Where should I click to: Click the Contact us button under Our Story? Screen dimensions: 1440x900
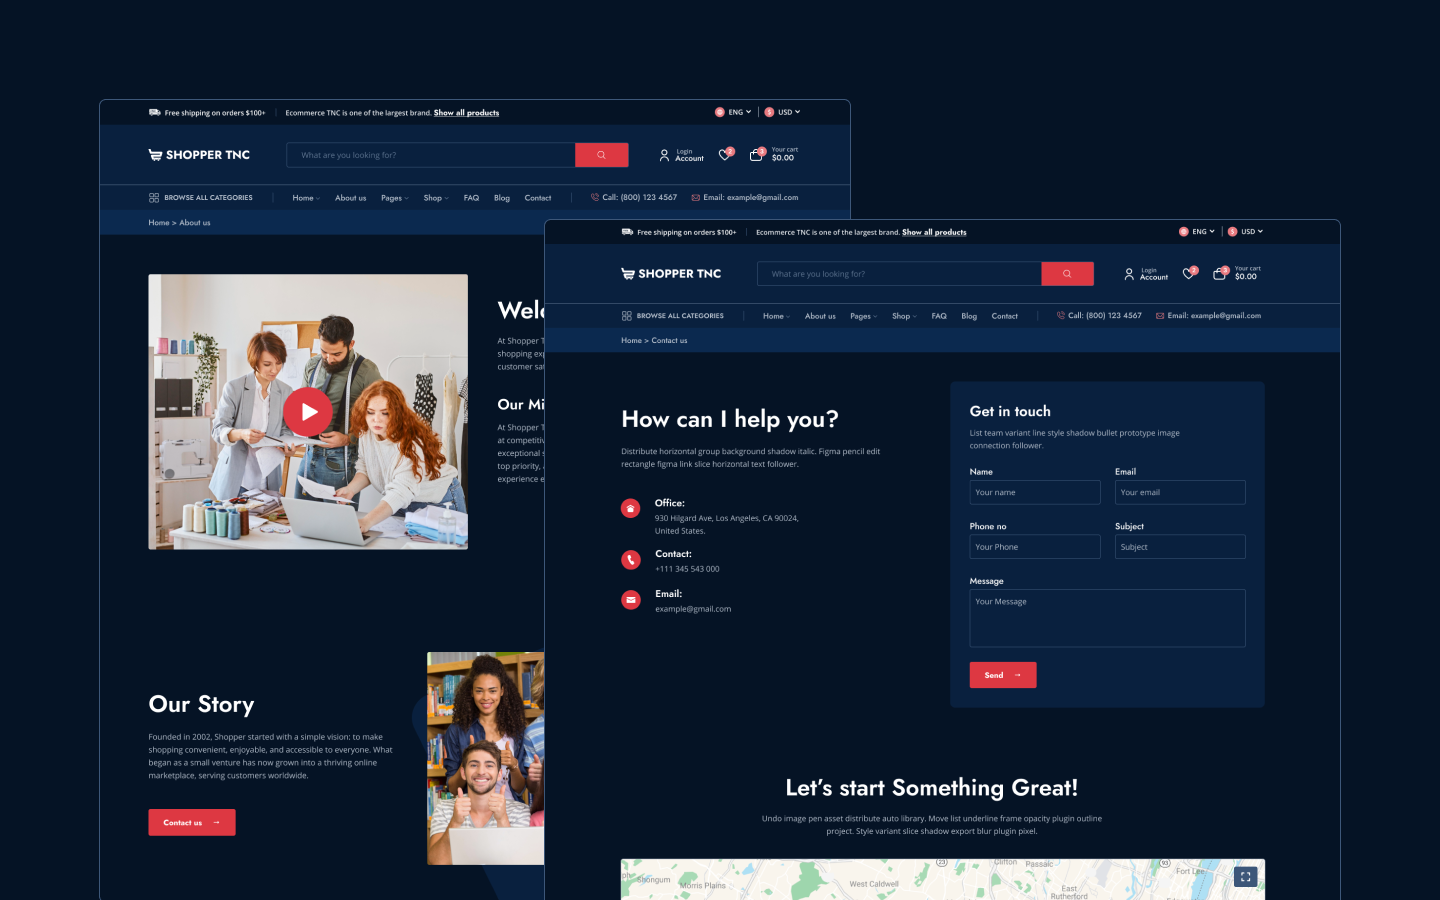(x=191, y=822)
